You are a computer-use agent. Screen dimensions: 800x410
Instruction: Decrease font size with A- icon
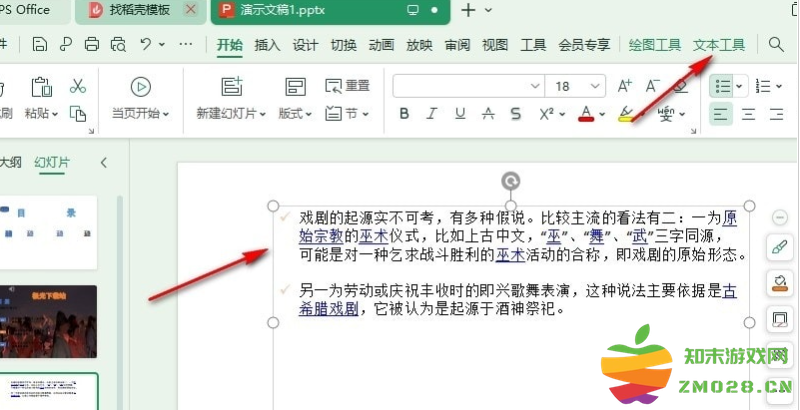tap(653, 86)
